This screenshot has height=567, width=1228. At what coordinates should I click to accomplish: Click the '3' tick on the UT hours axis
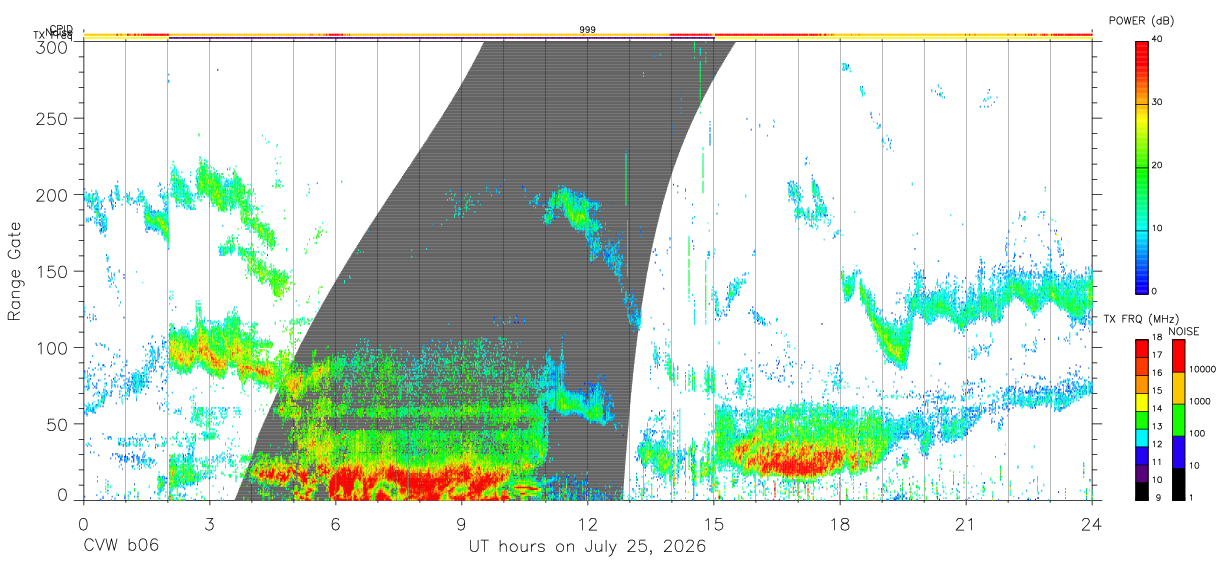(209, 523)
